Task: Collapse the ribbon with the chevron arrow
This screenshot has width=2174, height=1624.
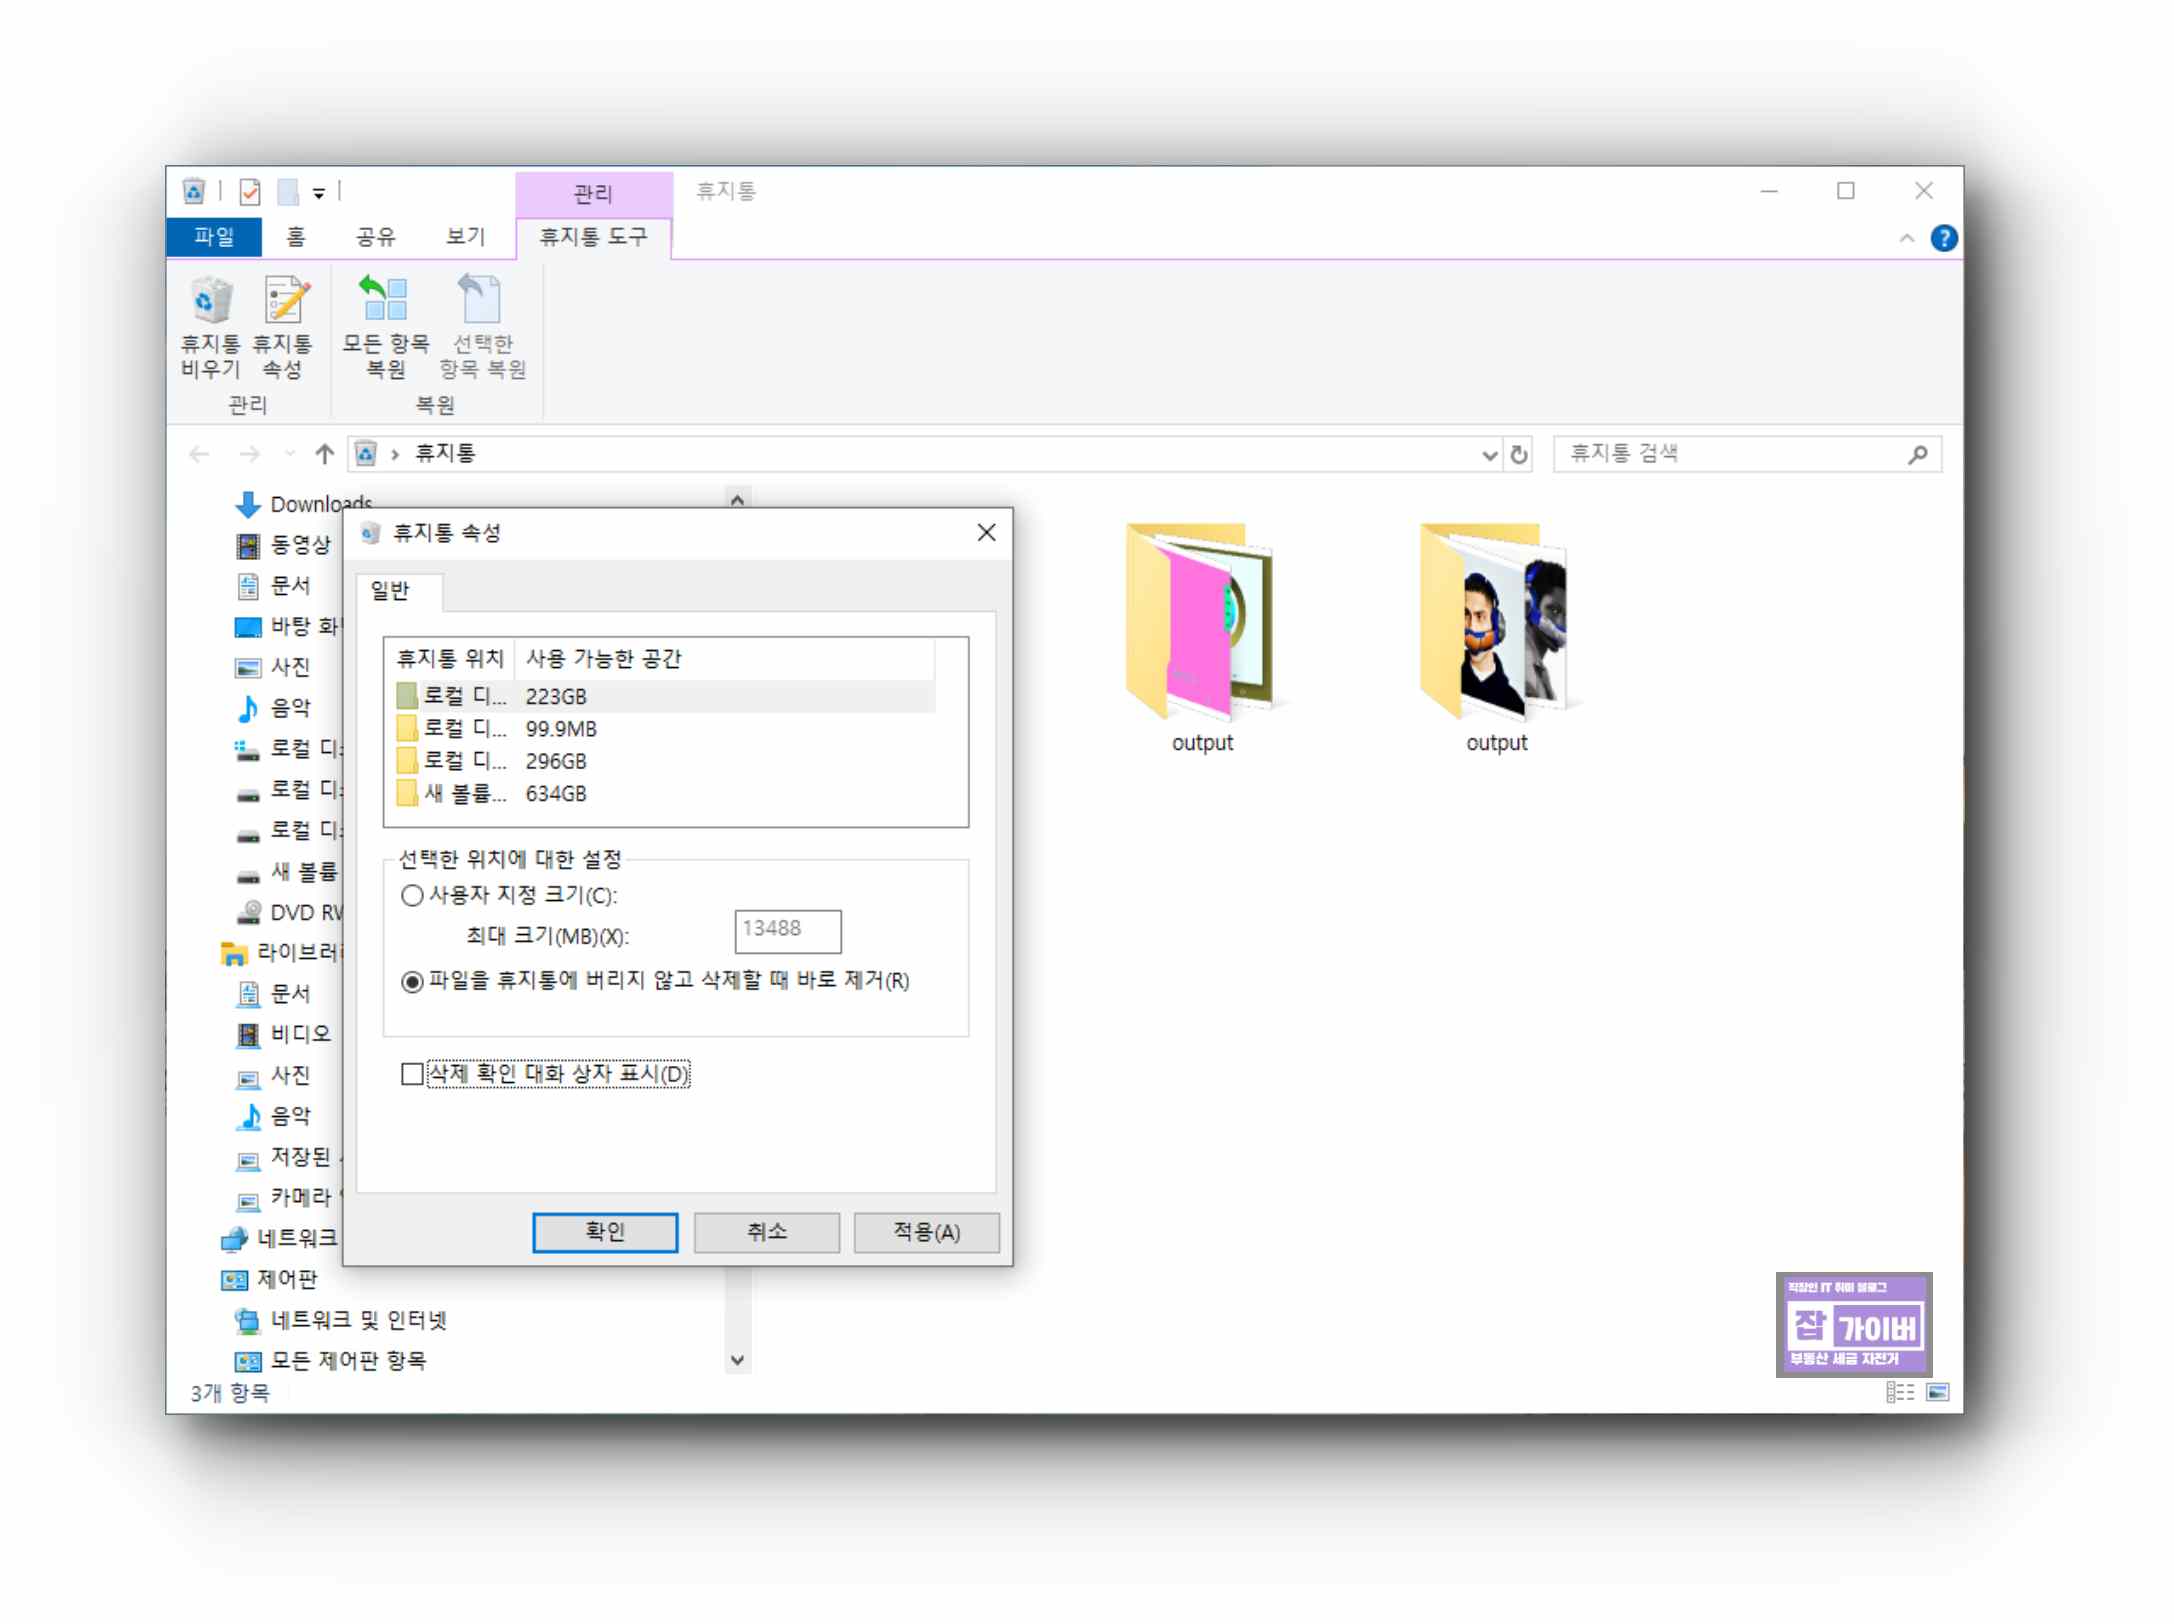Action: (1906, 238)
